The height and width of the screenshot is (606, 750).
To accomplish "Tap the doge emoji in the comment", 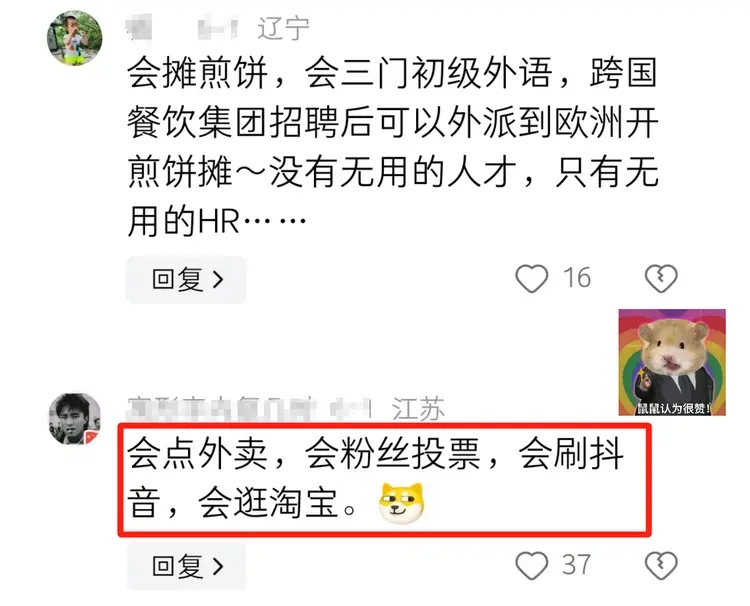I will 401,503.
